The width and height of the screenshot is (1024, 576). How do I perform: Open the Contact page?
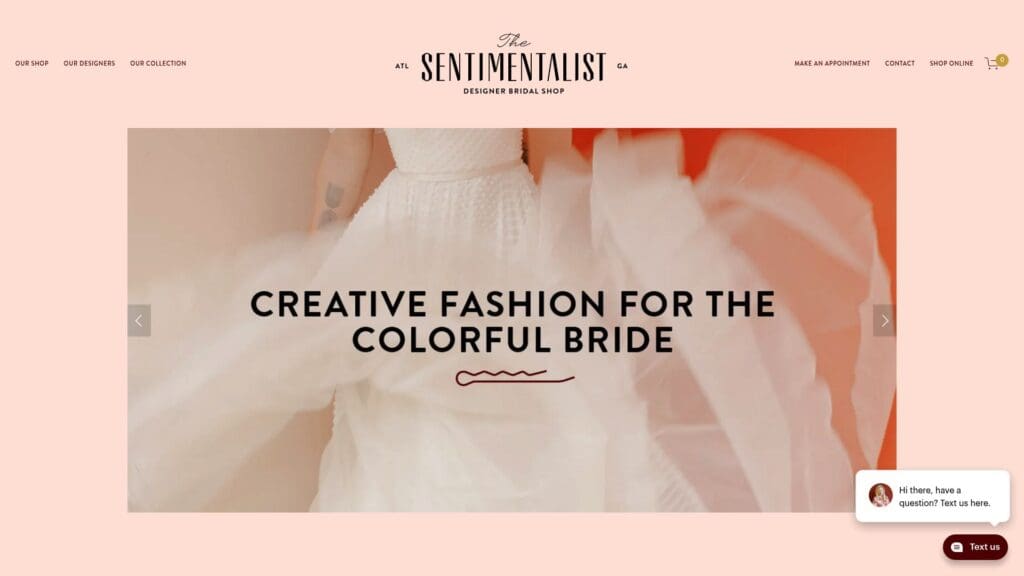click(x=899, y=63)
